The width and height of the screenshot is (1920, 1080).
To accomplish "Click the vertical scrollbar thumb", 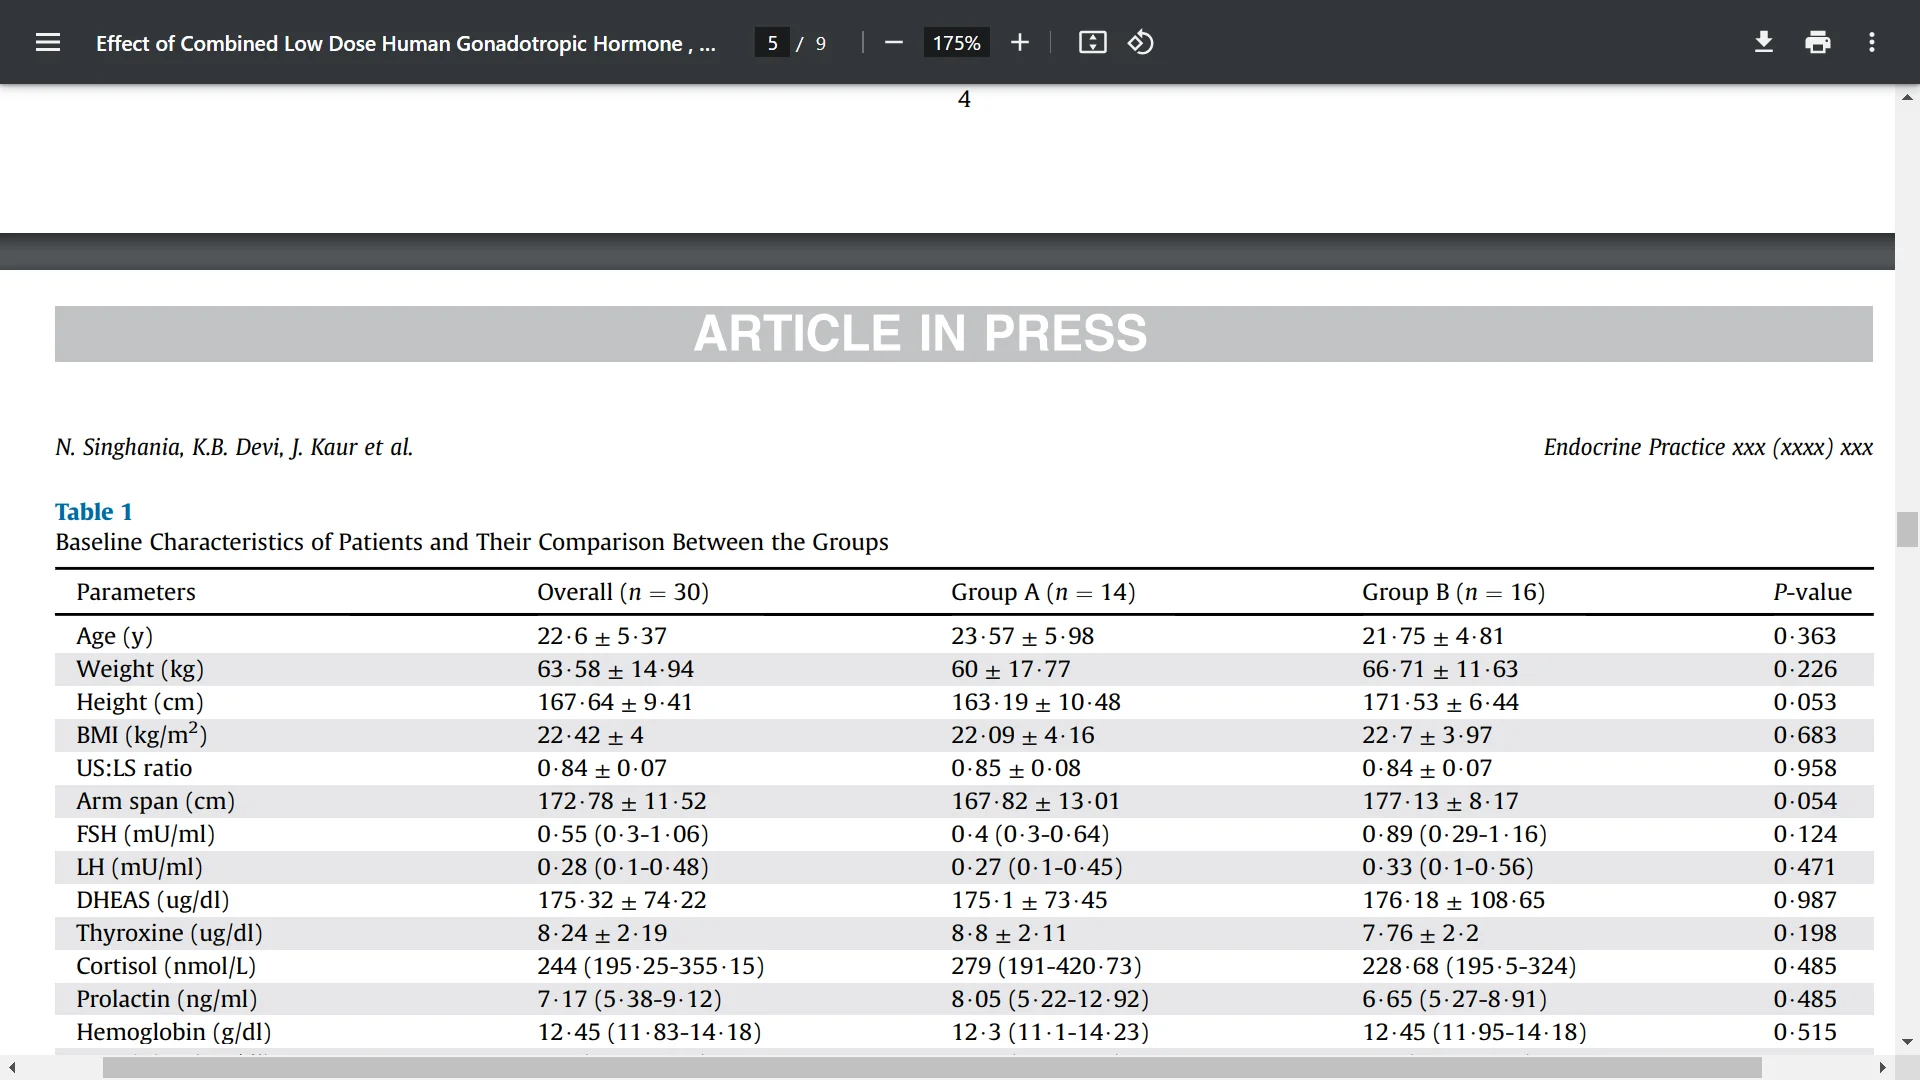I will tap(1907, 529).
